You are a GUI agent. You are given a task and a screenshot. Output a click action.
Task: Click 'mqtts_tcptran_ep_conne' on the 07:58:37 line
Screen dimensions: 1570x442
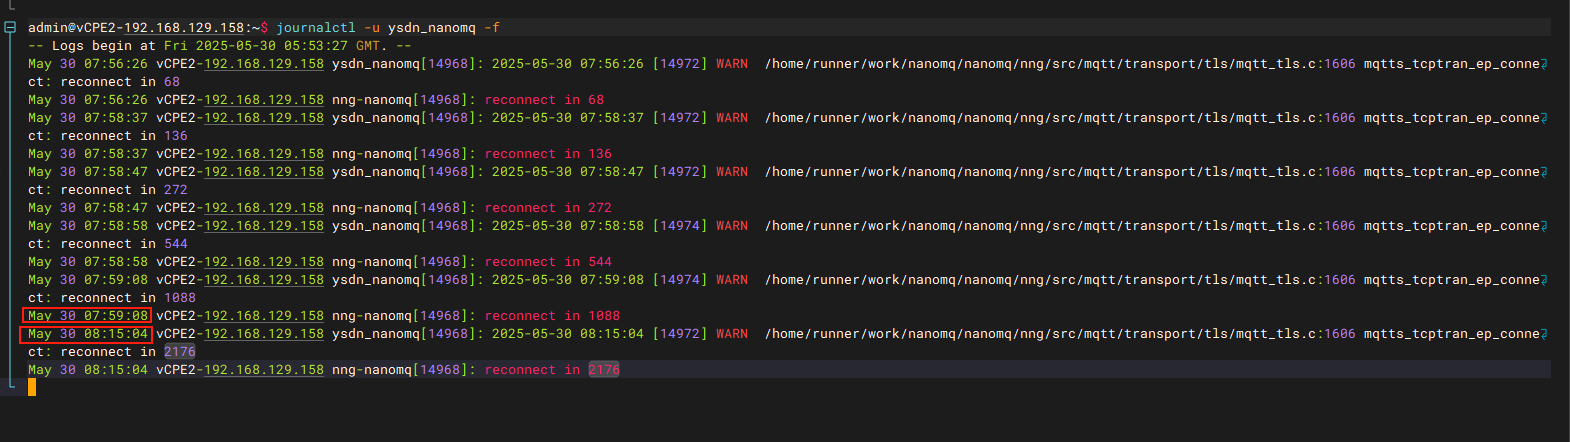click(x=1452, y=118)
